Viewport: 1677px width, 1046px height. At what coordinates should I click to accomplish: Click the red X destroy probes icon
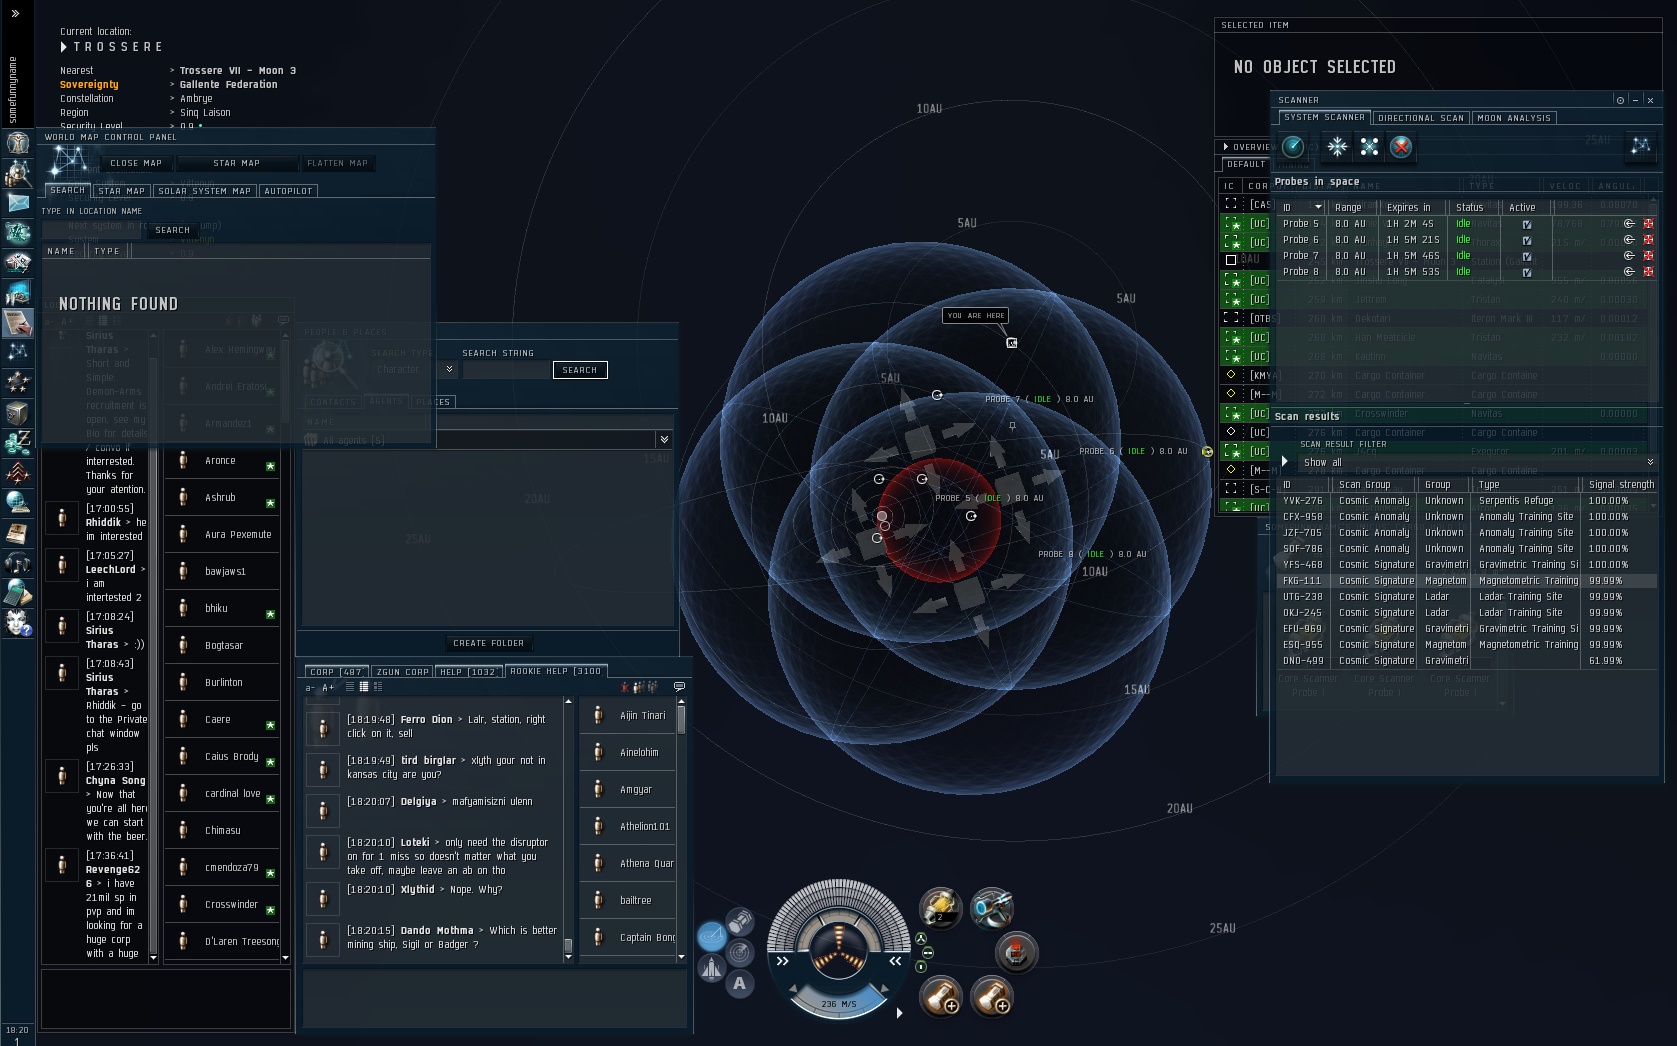tap(1401, 147)
